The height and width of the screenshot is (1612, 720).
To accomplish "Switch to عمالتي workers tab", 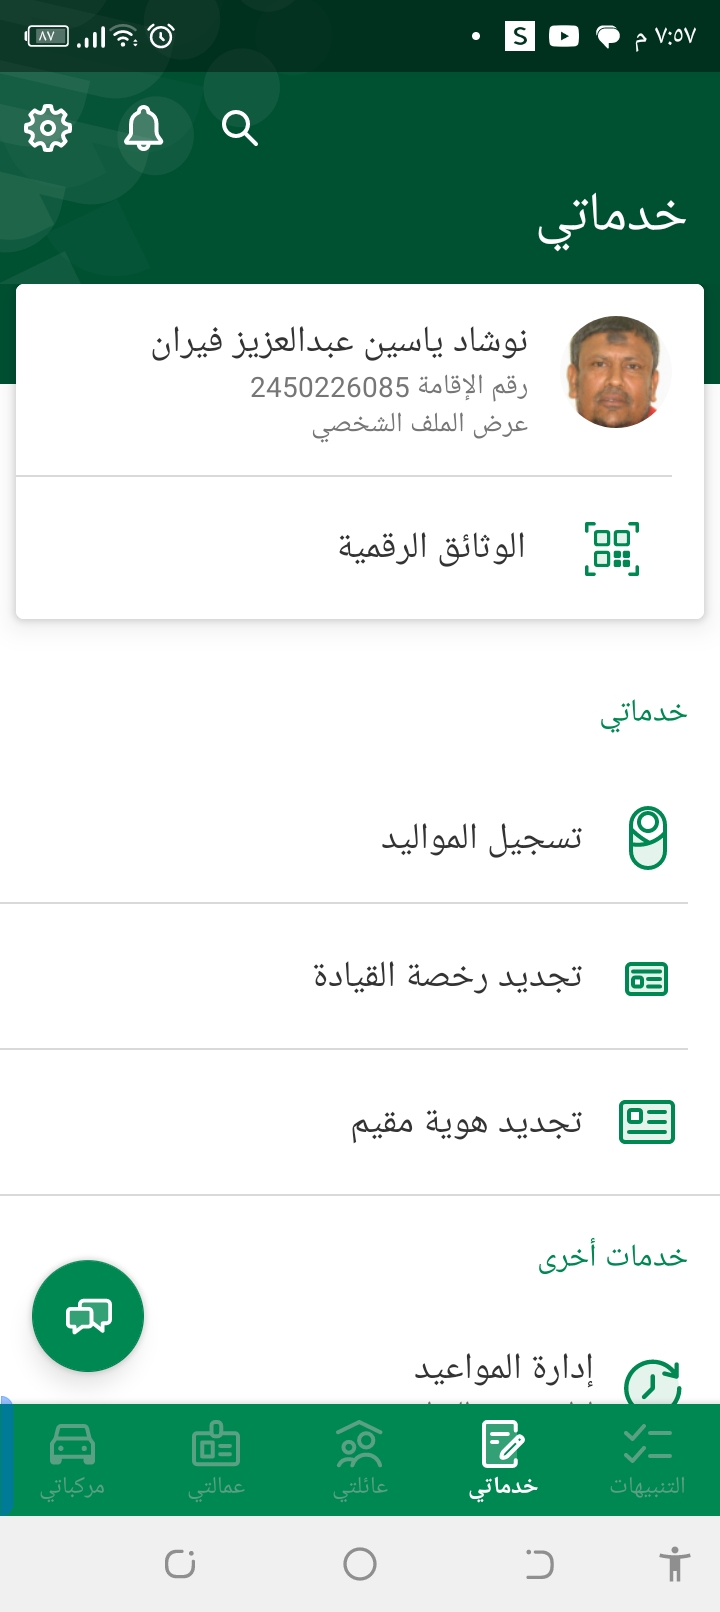I will coord(216,1460).
